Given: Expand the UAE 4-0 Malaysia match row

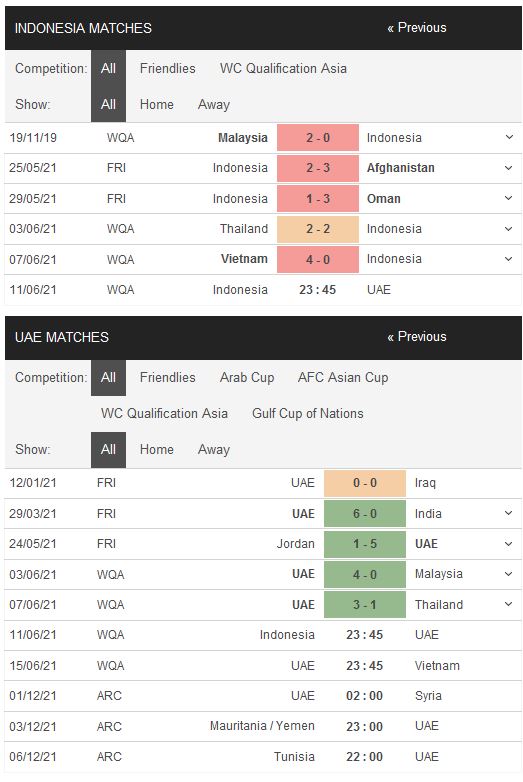Looking at the screenshot, I should (509, 574).
